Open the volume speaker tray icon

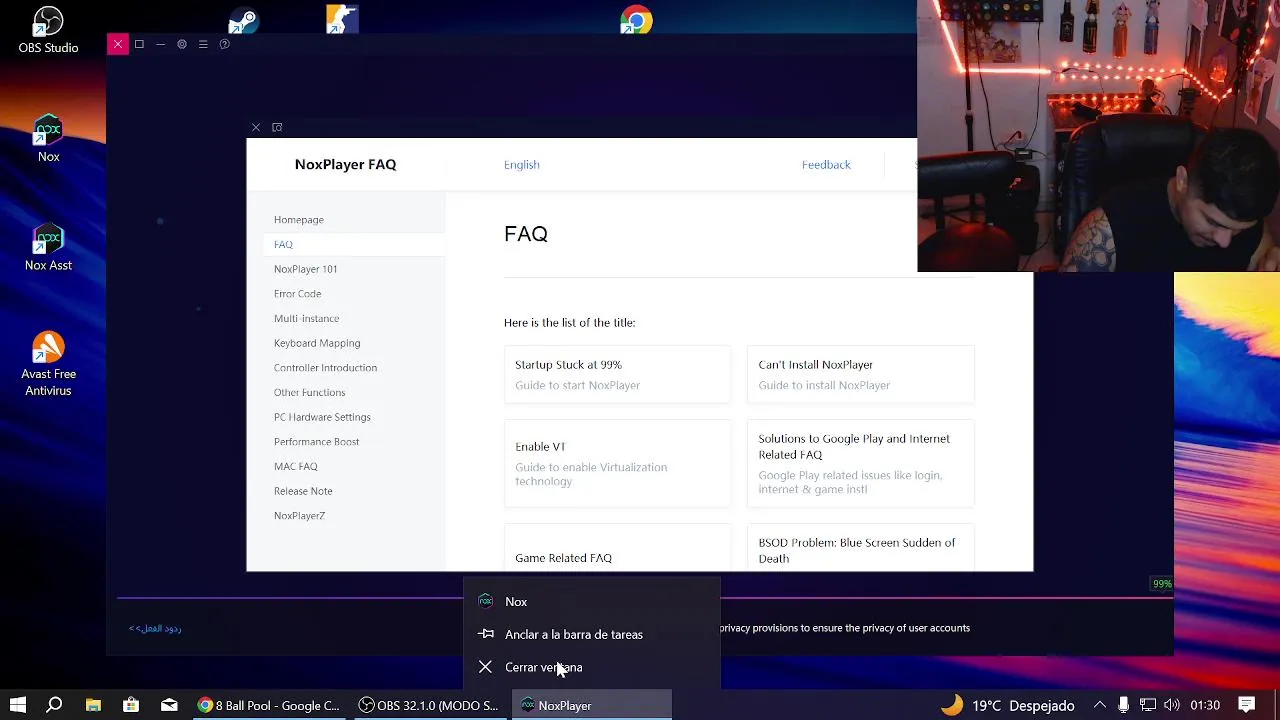point(1172,705)
